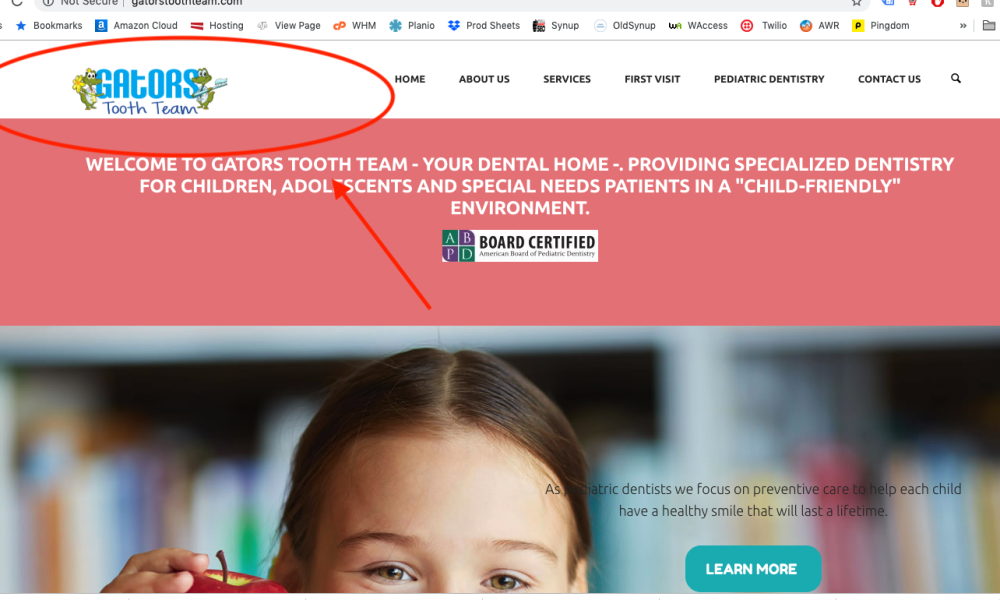Image resolution: width=1000 pixels, height=600 pixels.
Task: Open the Contact Us link
Action: tap(889, 79)
